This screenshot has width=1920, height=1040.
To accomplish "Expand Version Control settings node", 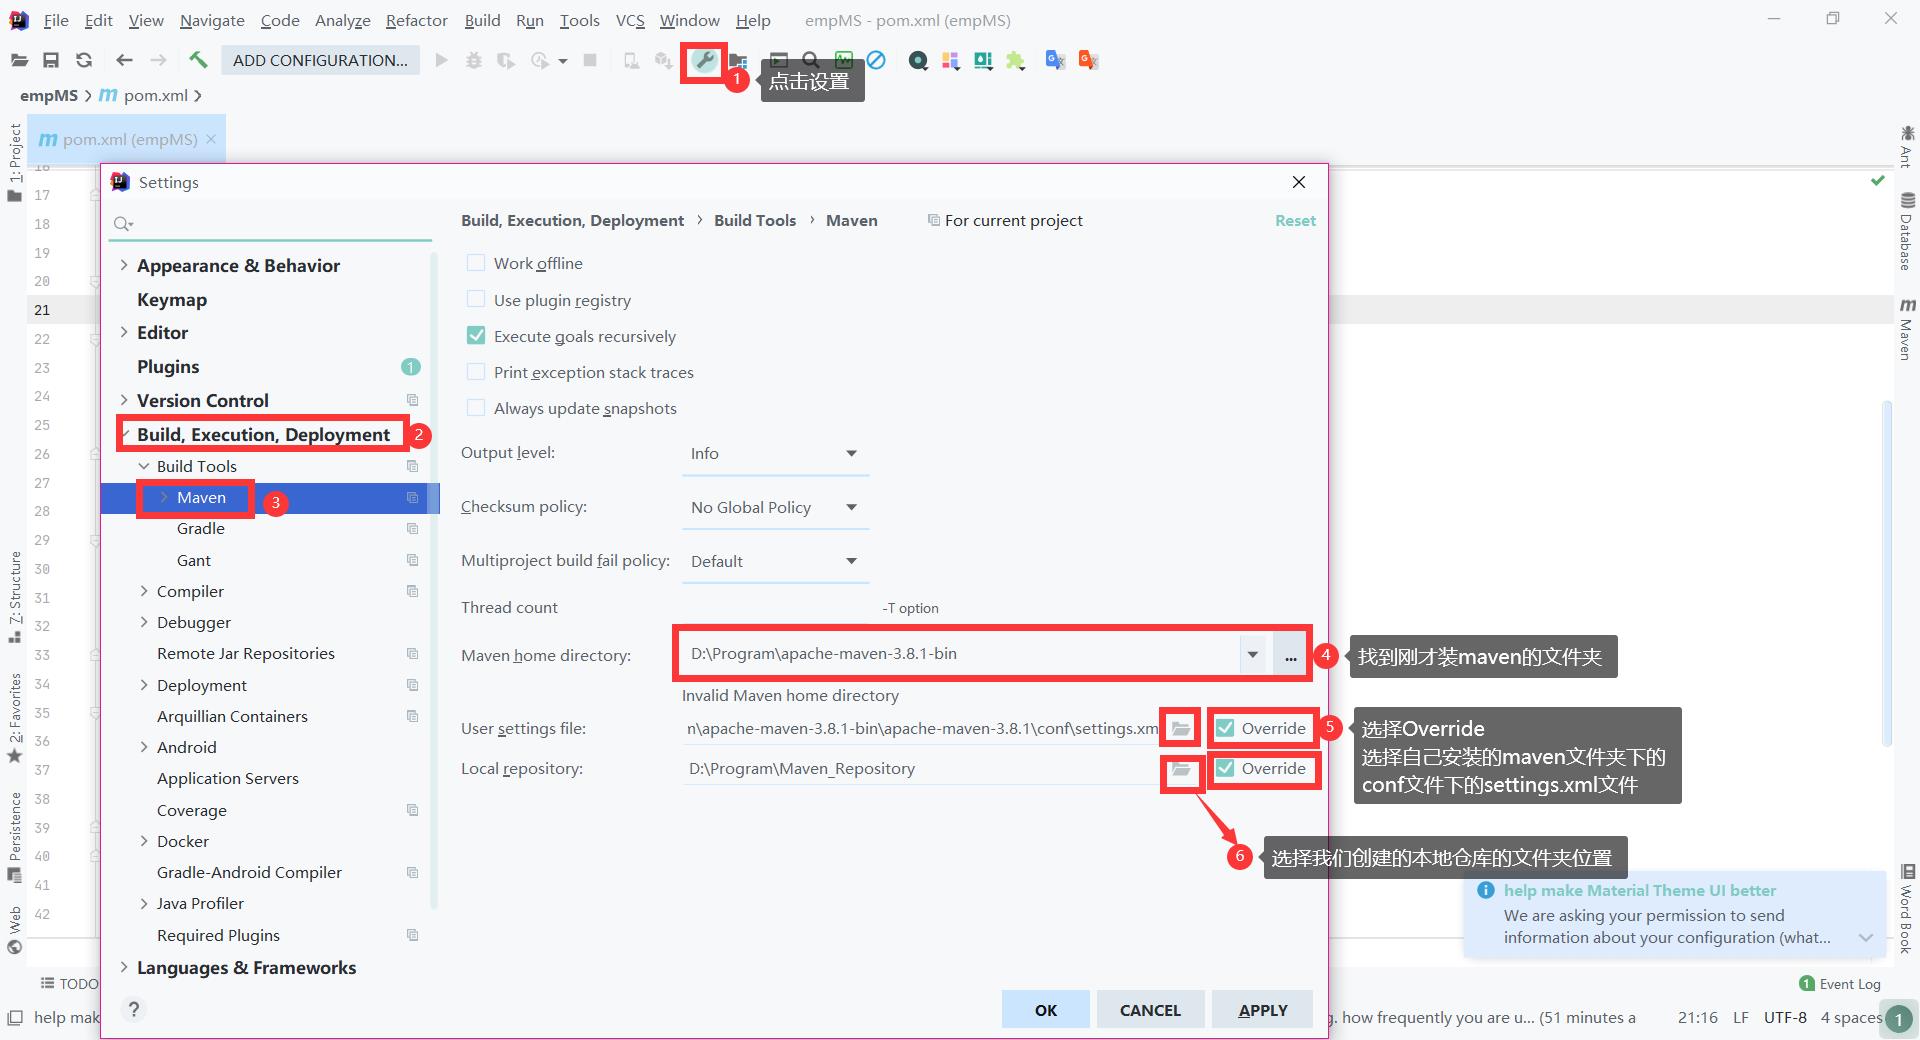I will click(x=124, y=400).
